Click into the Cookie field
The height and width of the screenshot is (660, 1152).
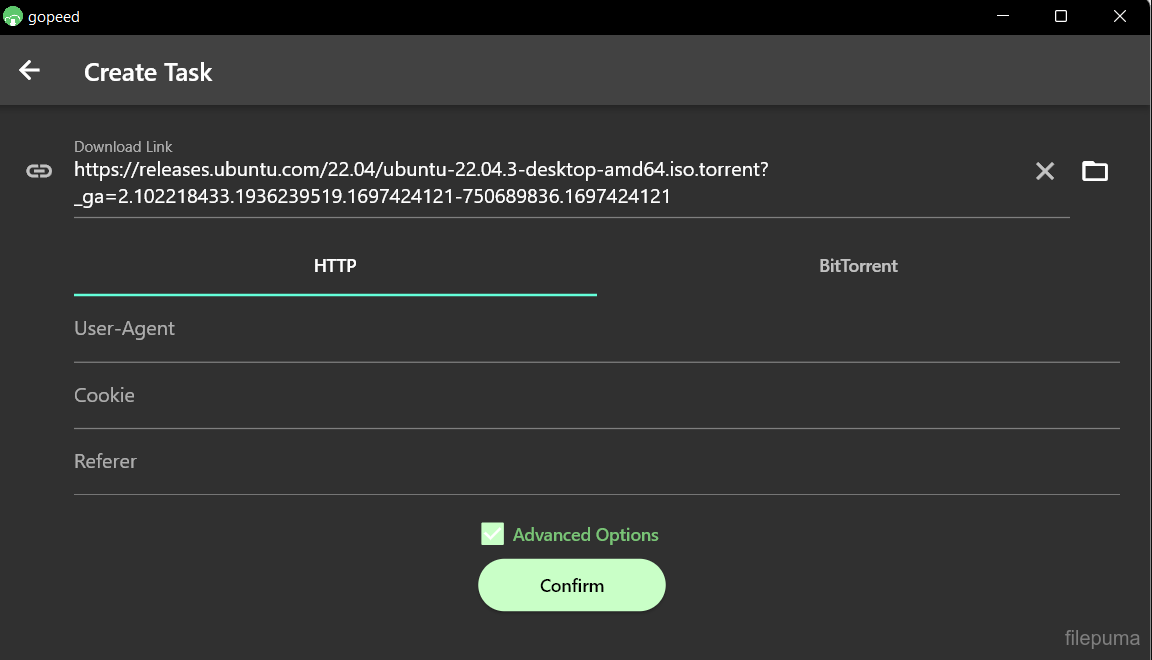click(596, 396)
